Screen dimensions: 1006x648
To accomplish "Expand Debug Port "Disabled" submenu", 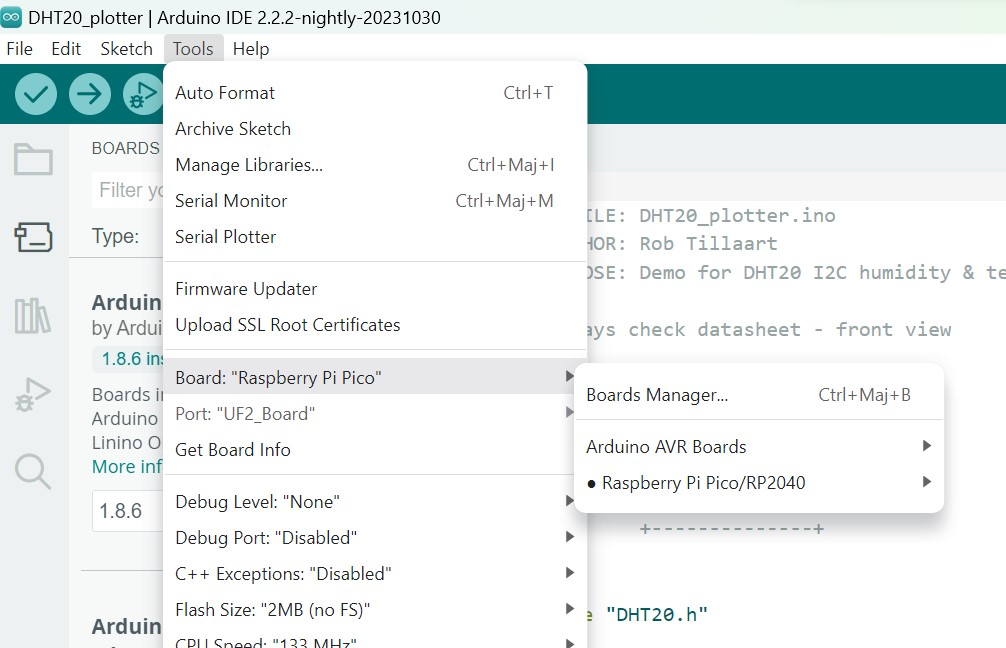I will (x=375, y=538).
